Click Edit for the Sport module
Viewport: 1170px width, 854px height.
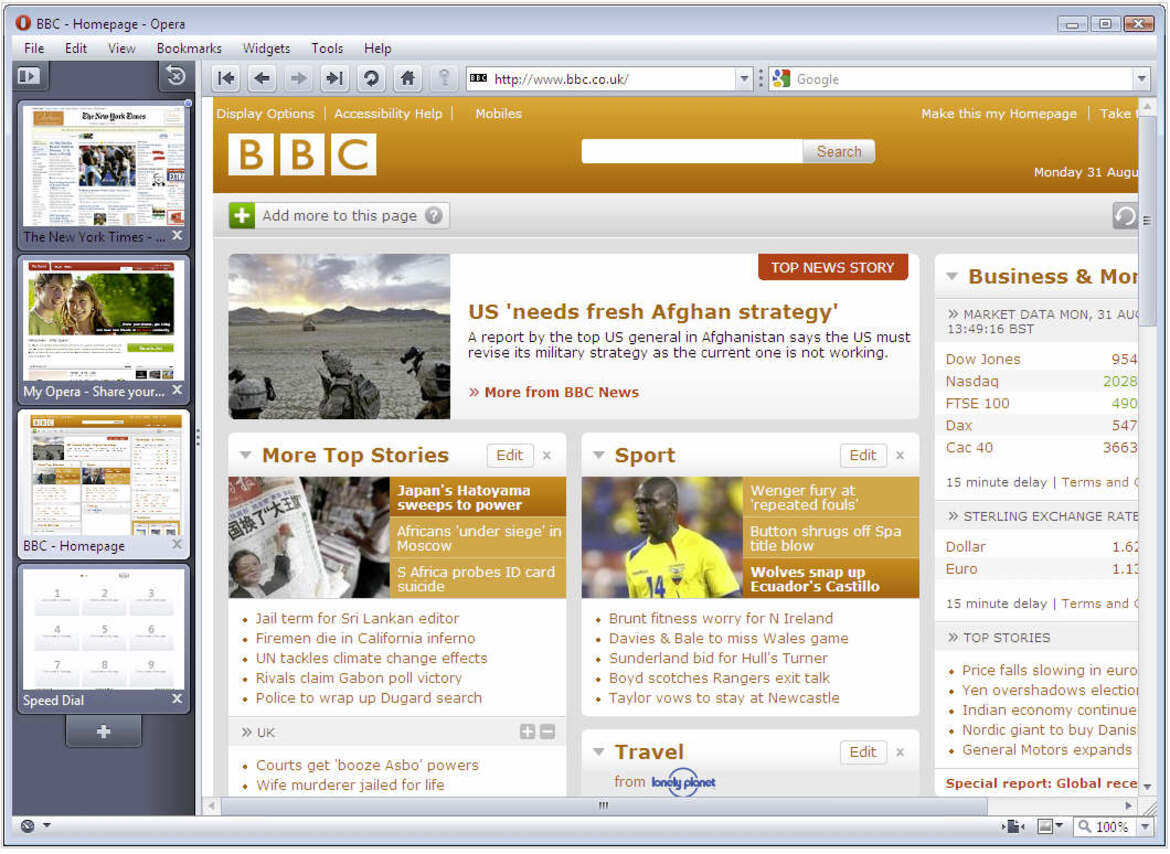point(863,456)
